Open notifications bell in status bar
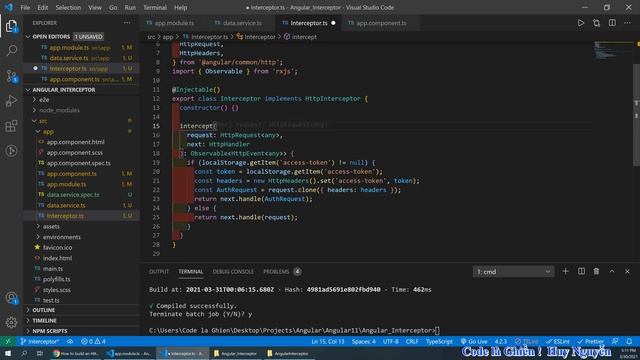The width and height of the screenshot is (640, 360). click(x=629, y=341)
